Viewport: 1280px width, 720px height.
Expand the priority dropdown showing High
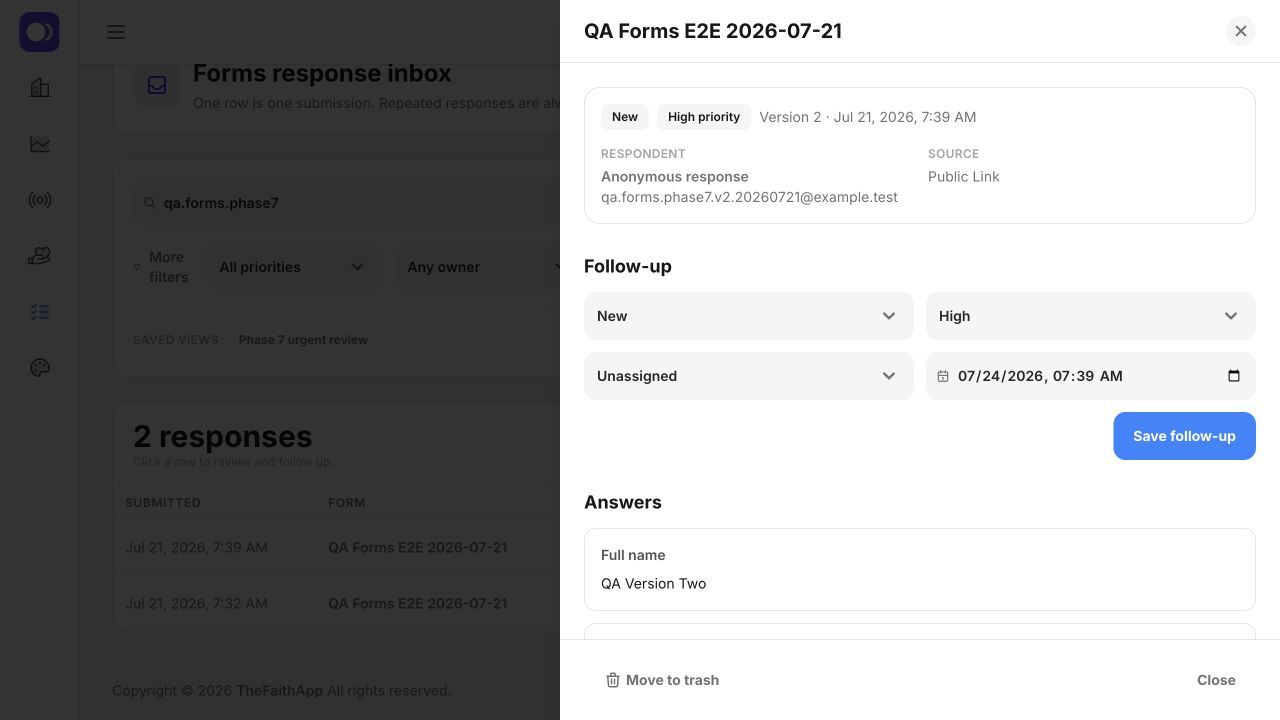point(1091,316)
